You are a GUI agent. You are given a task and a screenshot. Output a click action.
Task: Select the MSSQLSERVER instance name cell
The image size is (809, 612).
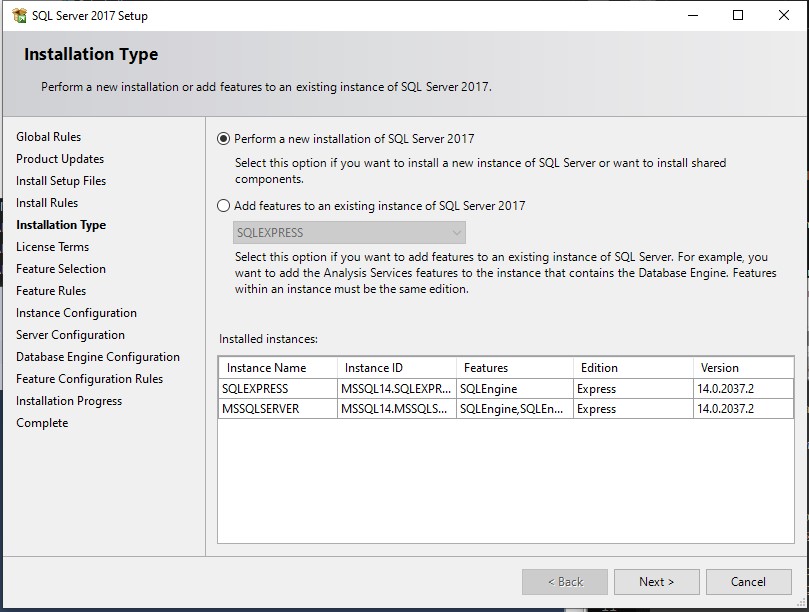278,409
